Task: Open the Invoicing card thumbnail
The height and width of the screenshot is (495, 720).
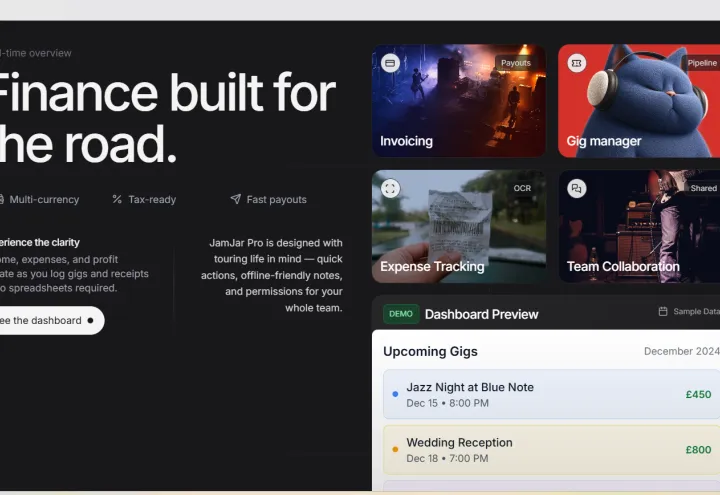Action: 459,101
